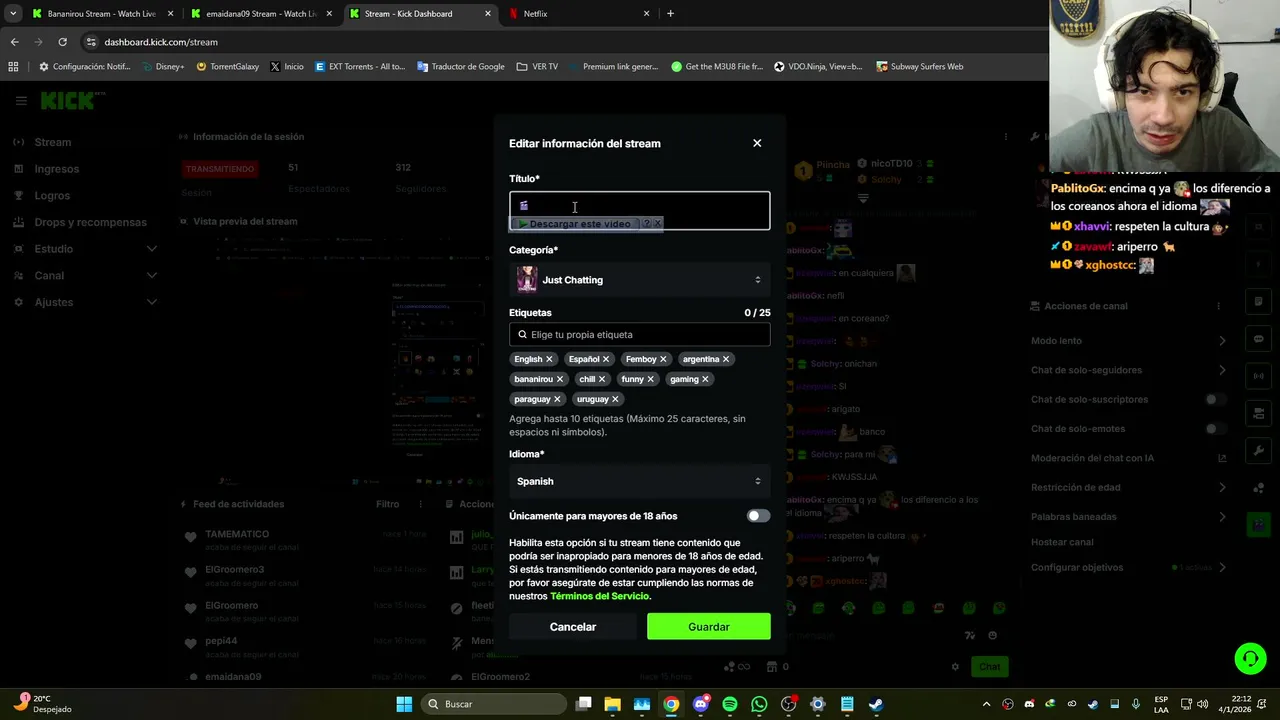1280x720 pixels.
Task: Open a new browser tab
Action: click(x=670, y=14)
